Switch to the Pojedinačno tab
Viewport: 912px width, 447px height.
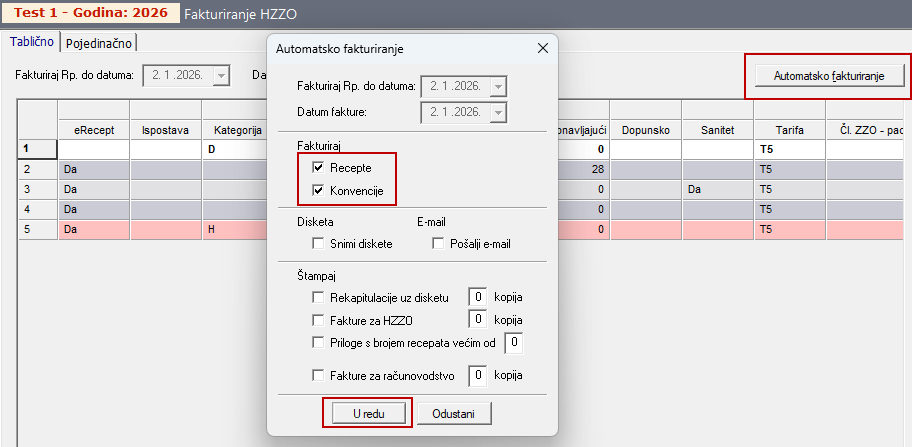[100, 42]
